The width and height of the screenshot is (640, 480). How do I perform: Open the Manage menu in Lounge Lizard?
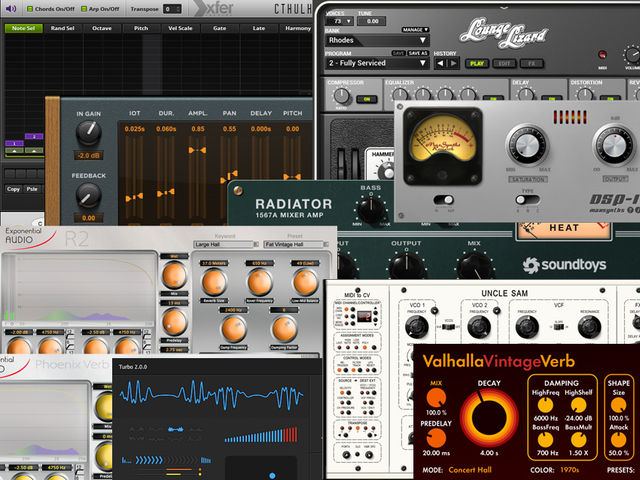(415, 30)
